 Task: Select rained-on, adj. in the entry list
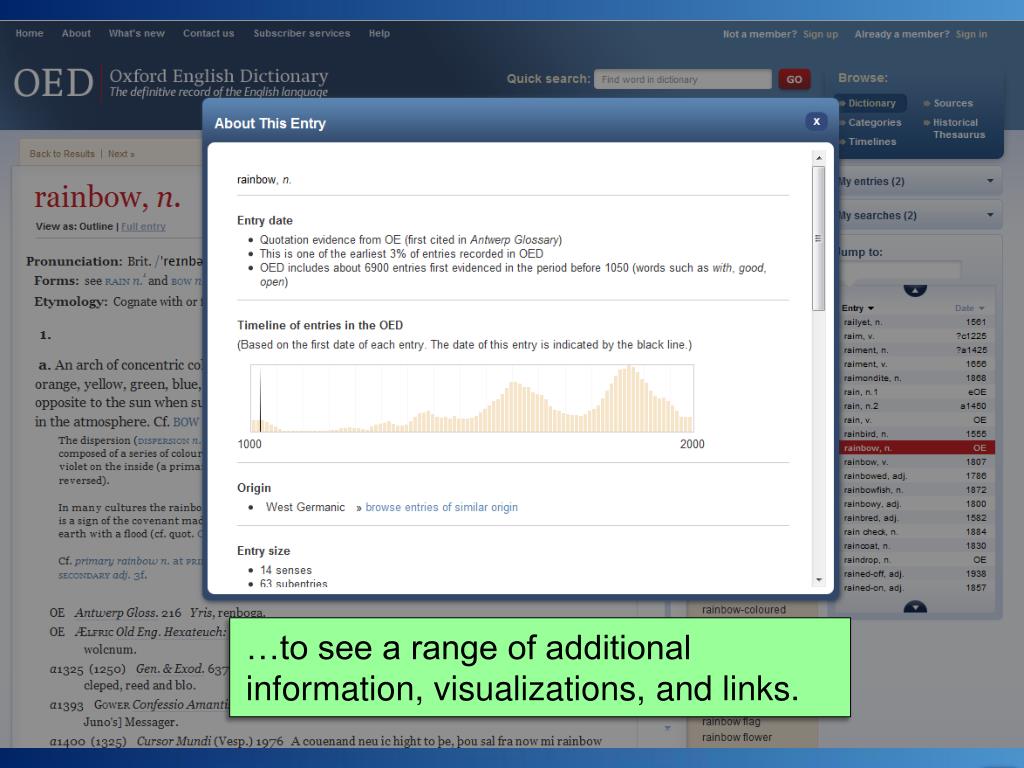[x=917, y=588]
